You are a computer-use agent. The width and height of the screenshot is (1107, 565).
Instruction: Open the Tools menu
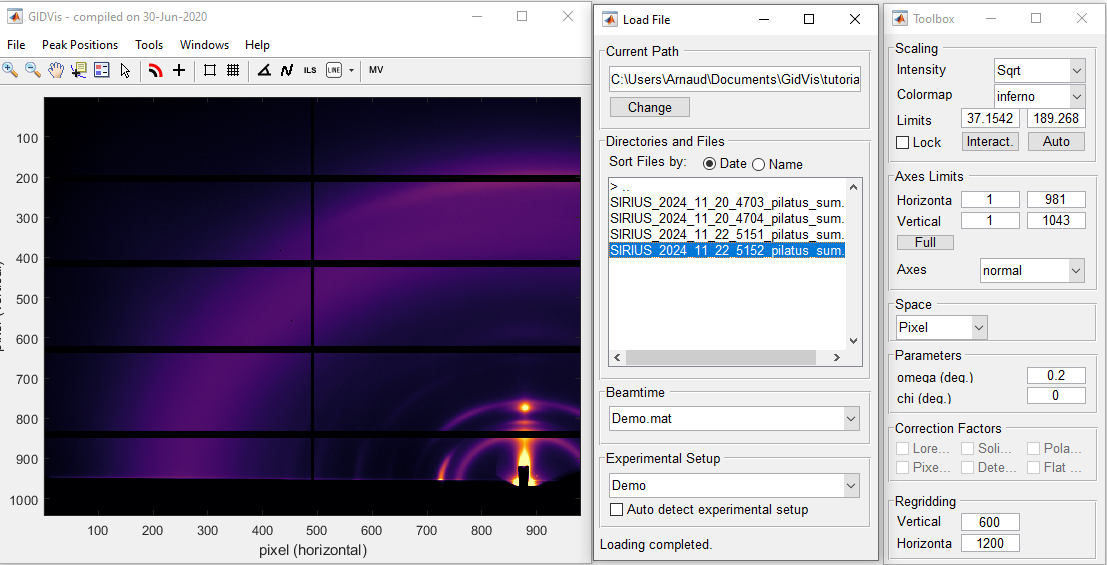pyautogui.click(x=149, y=44)
